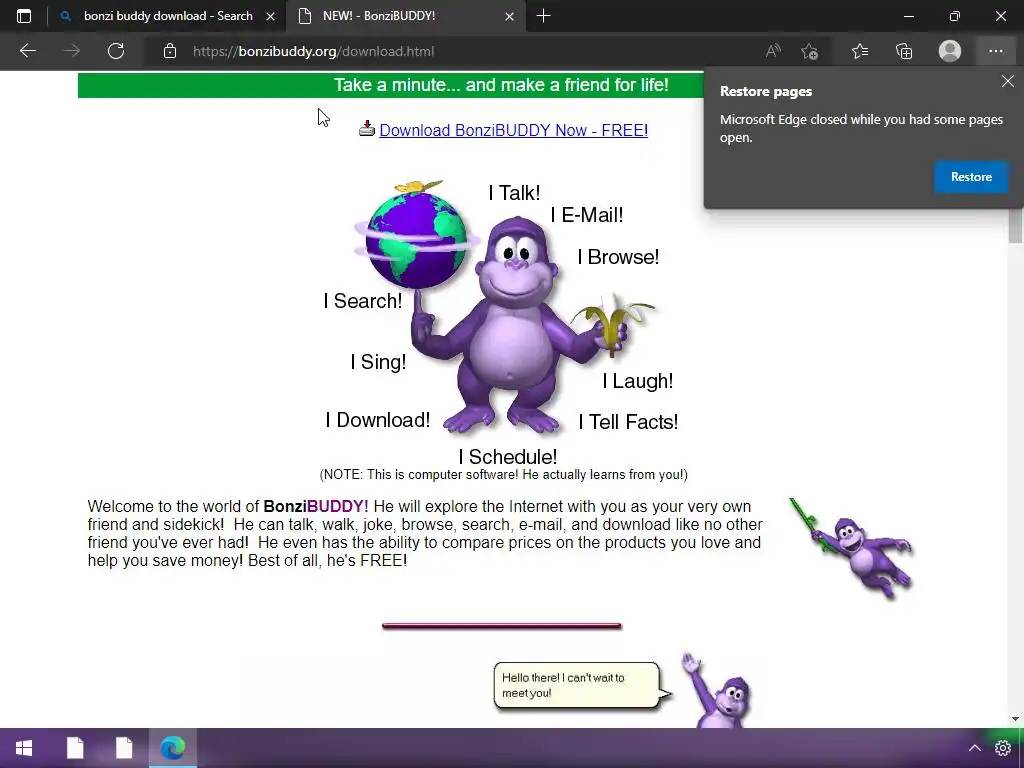Click the 'I Search!' label
This screenshot has height=768, width=1024.
(x=362, y=301)
